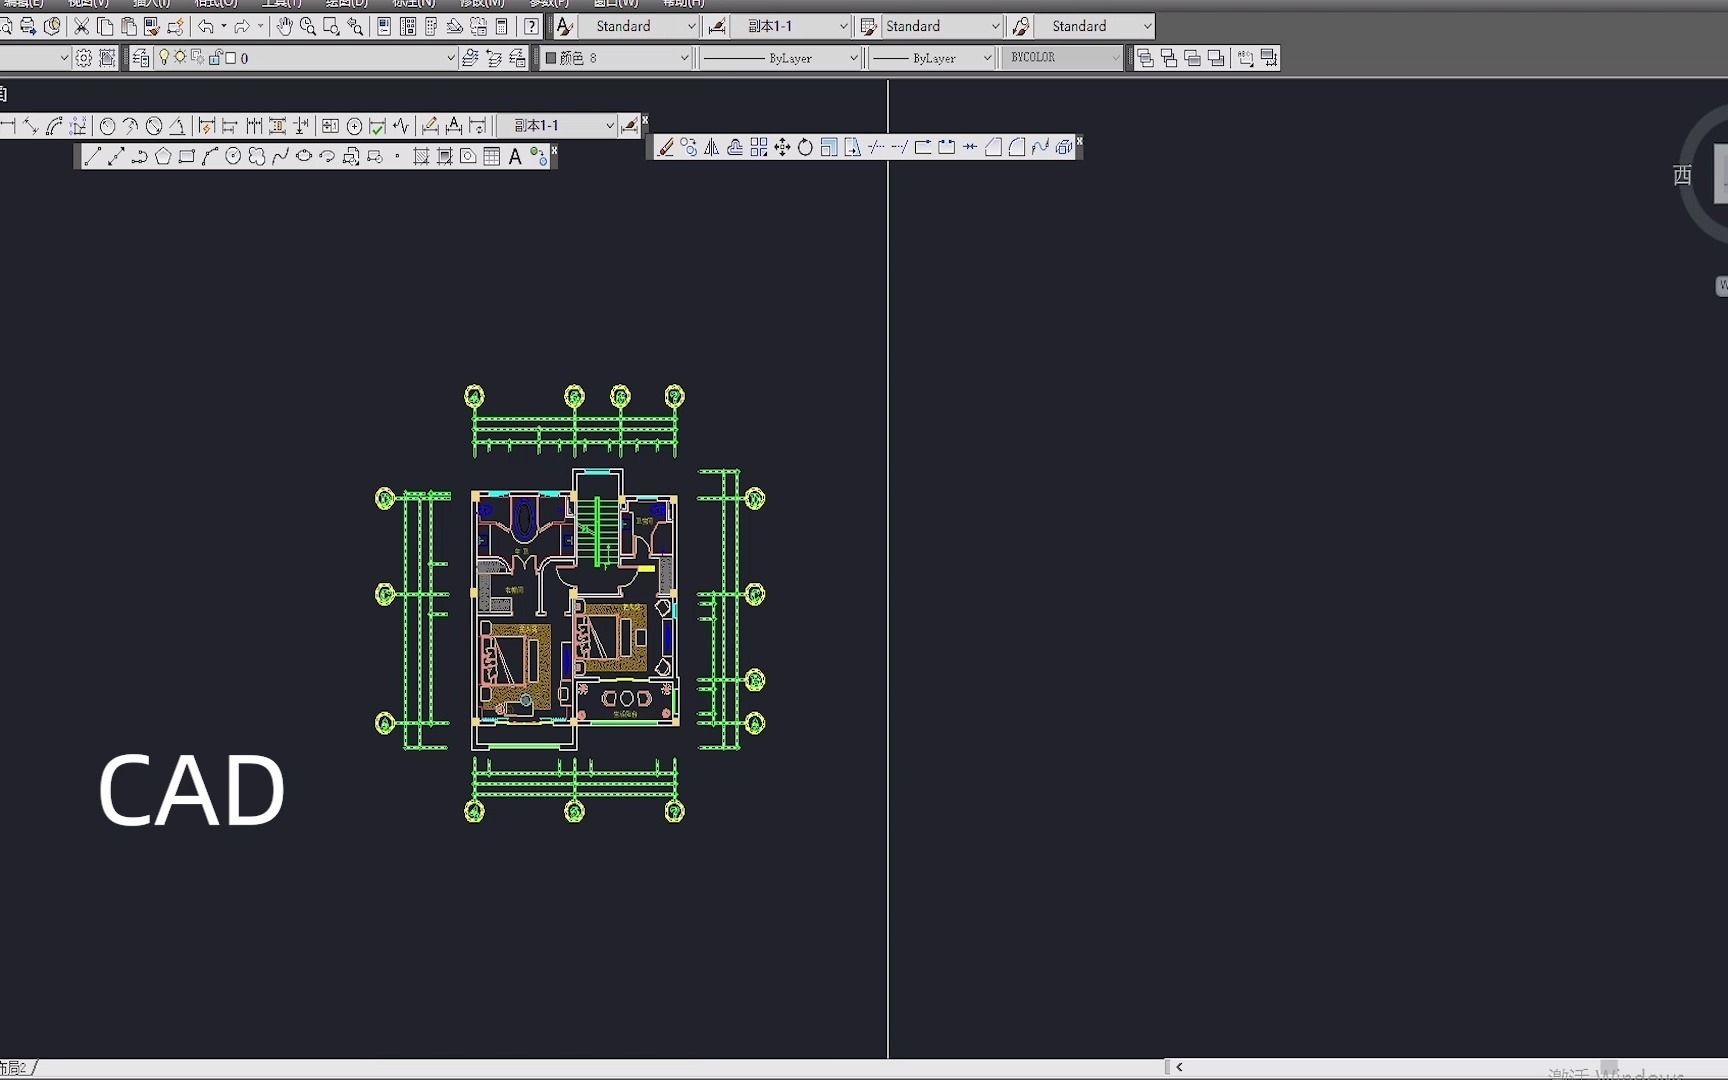Toggle layer 0 lock padlock icon
Screen dimensions: 1728x1080
point(214,58)
